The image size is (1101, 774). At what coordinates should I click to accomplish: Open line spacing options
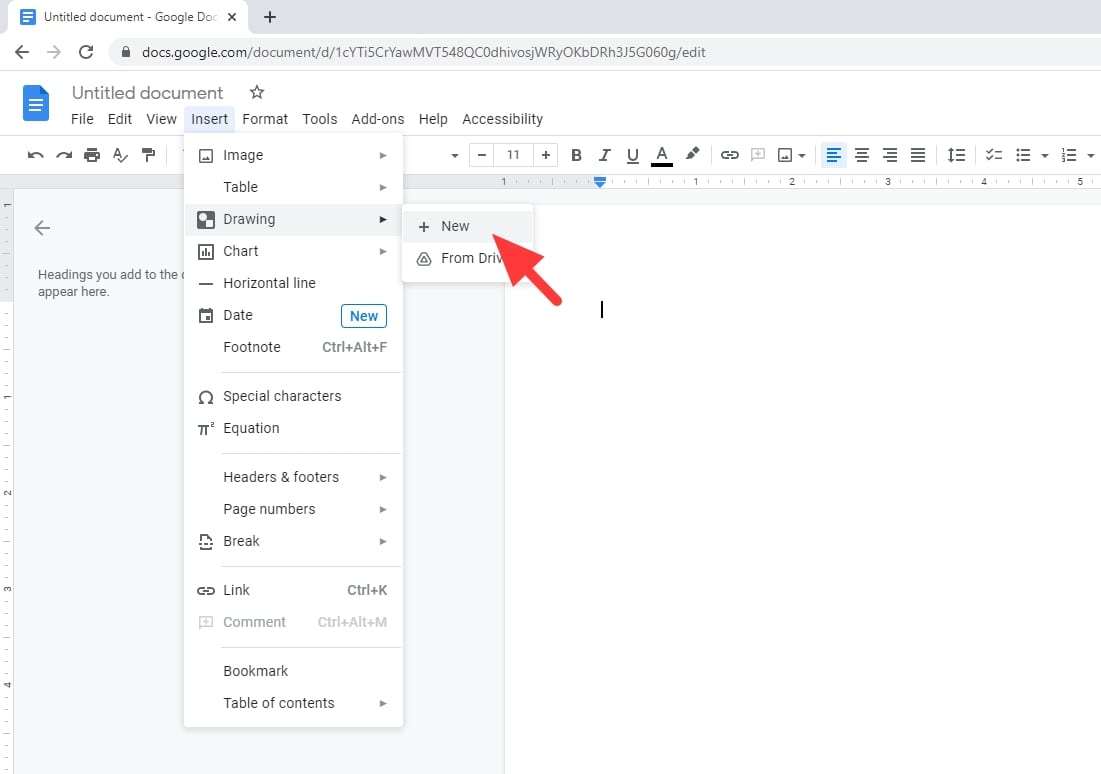tap(955, 155)
